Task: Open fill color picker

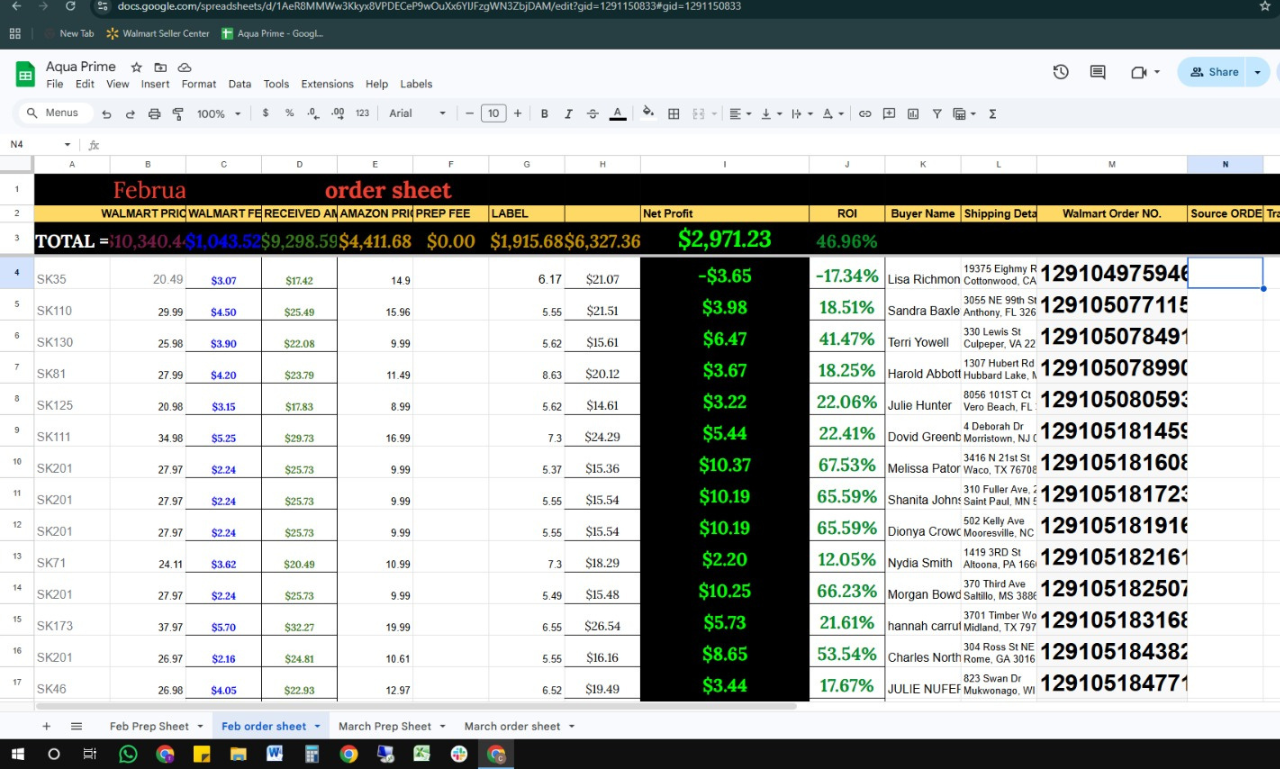Action: click(x=648, y=114)
